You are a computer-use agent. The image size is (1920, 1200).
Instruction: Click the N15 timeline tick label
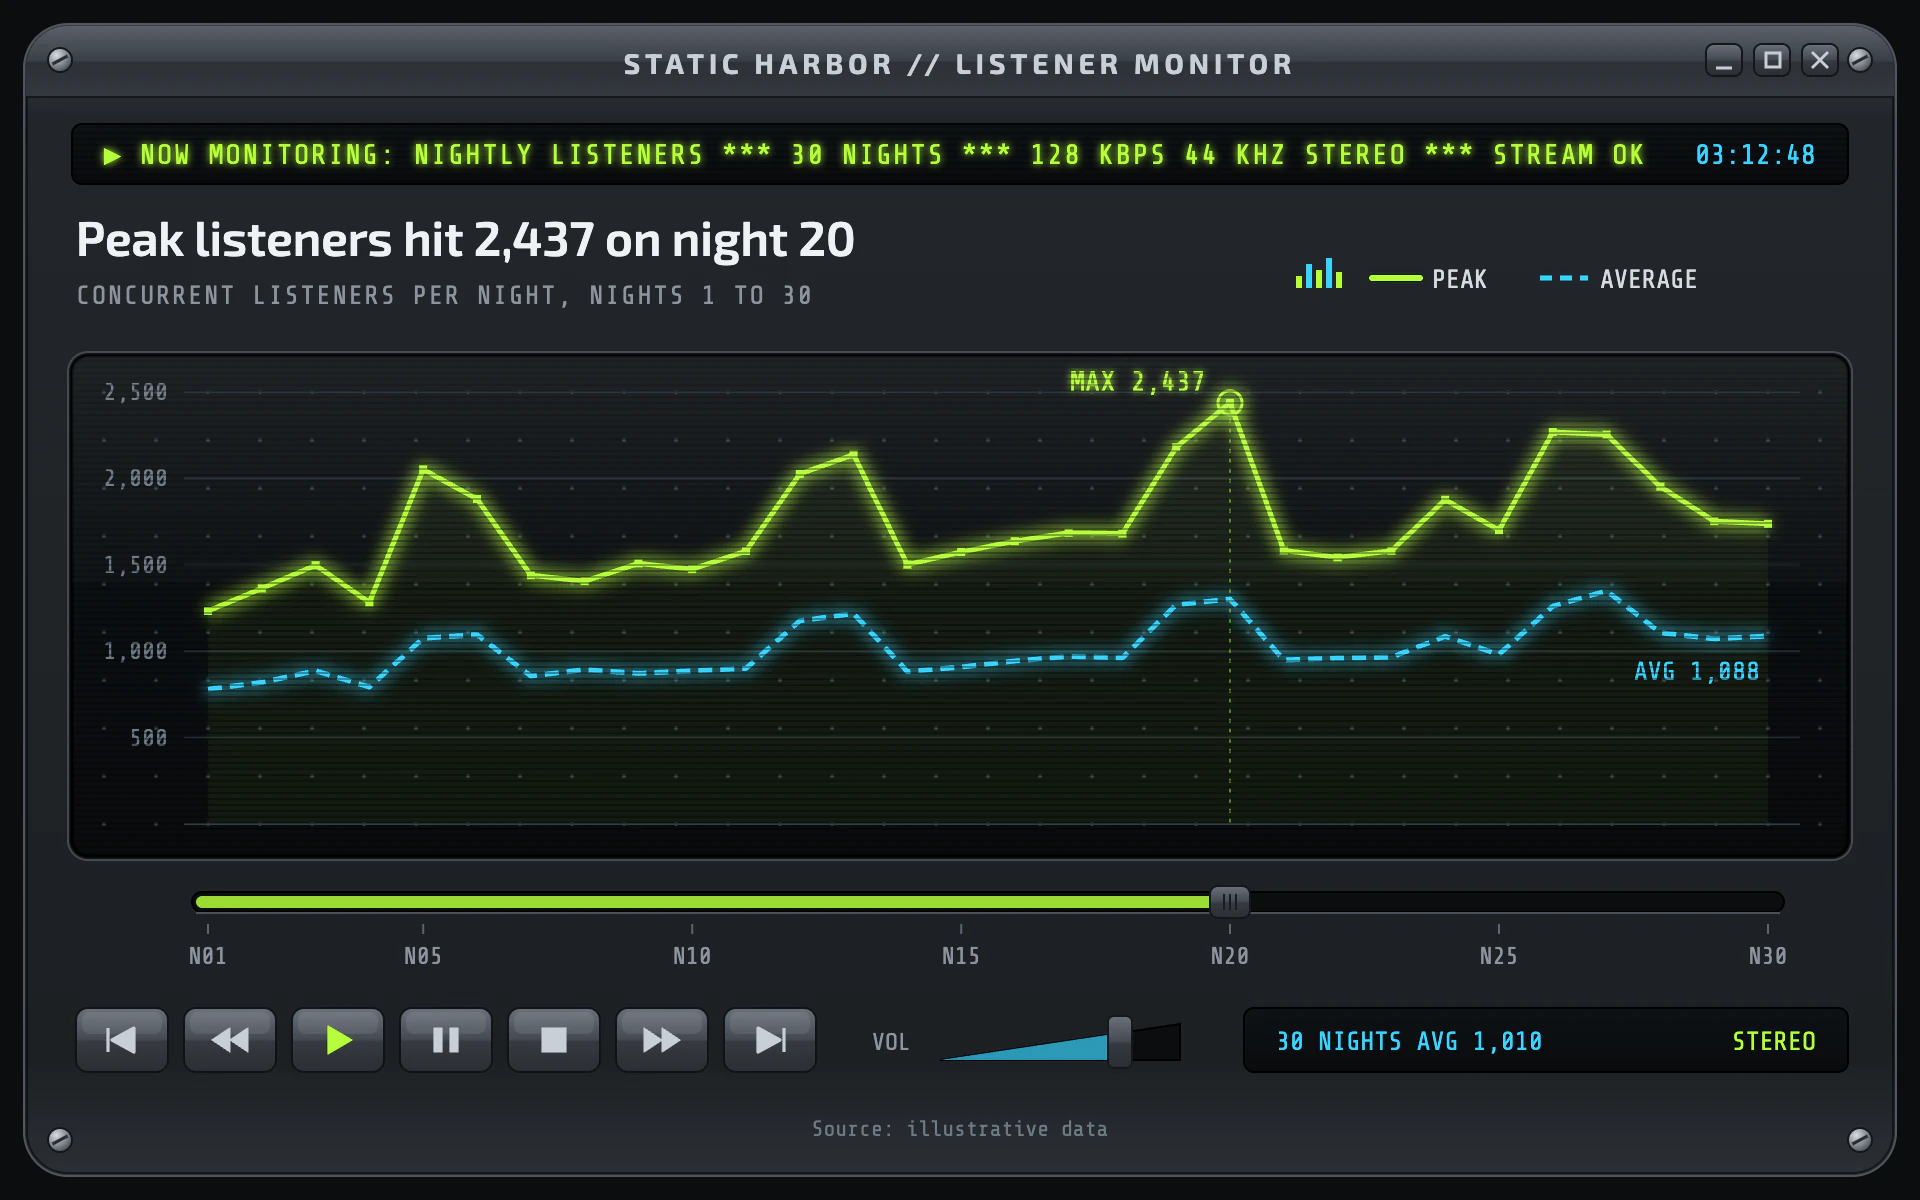coord(961,956)
